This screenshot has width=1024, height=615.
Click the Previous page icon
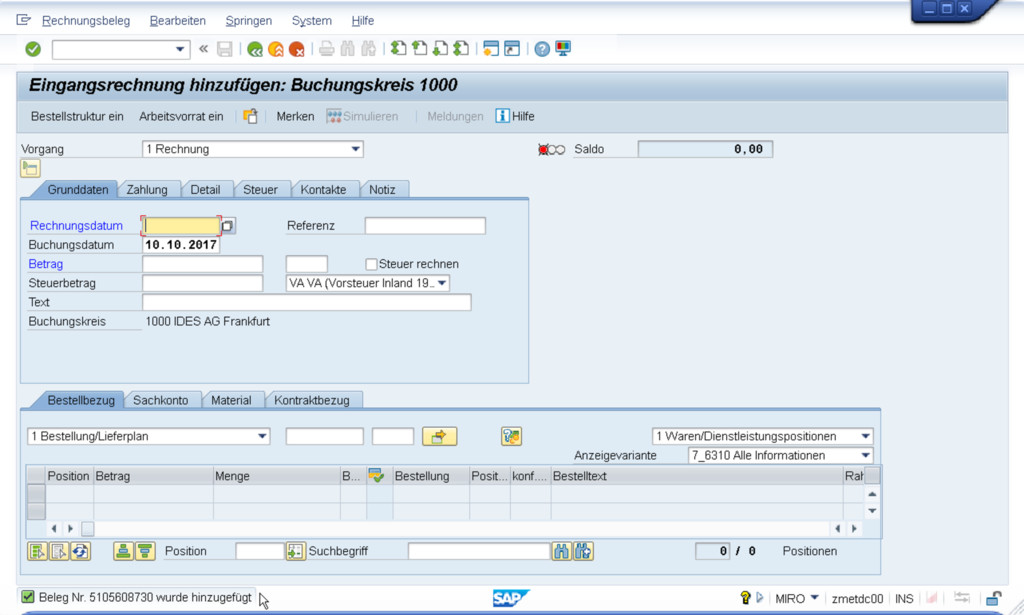coord(419,48)
